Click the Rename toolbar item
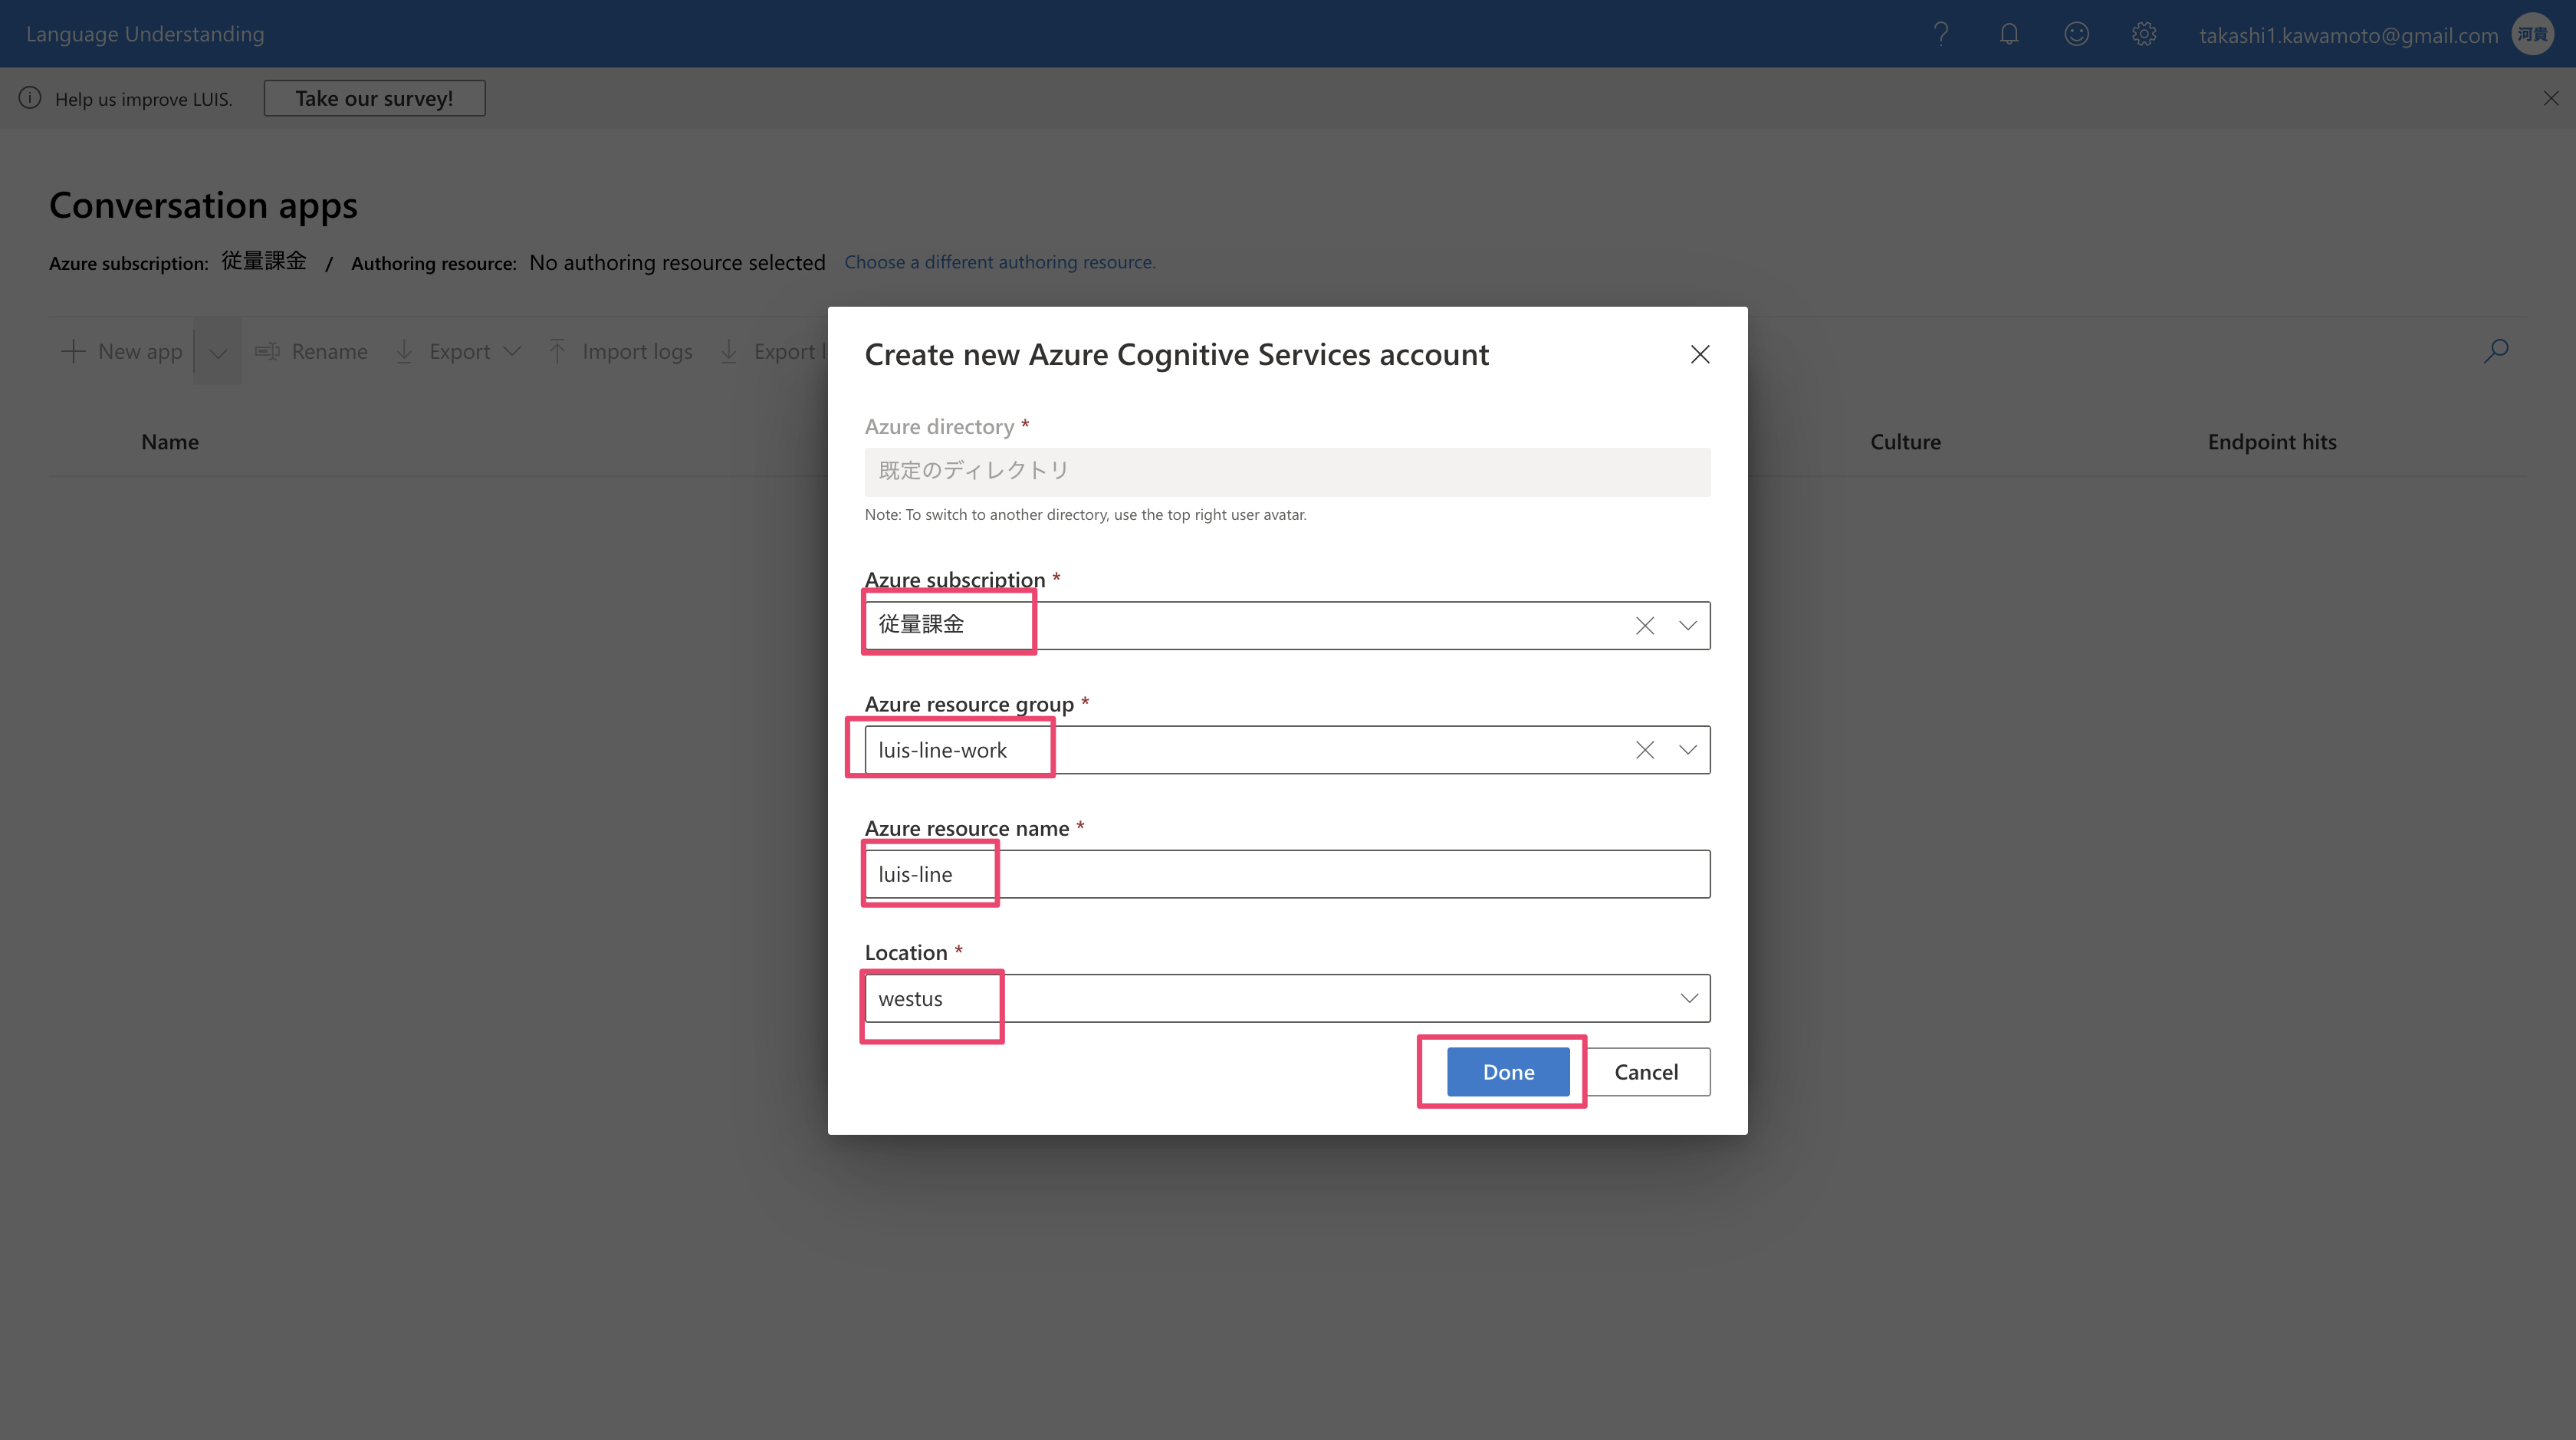This screenshot has width=2576, height=1440. pos(312,352)
